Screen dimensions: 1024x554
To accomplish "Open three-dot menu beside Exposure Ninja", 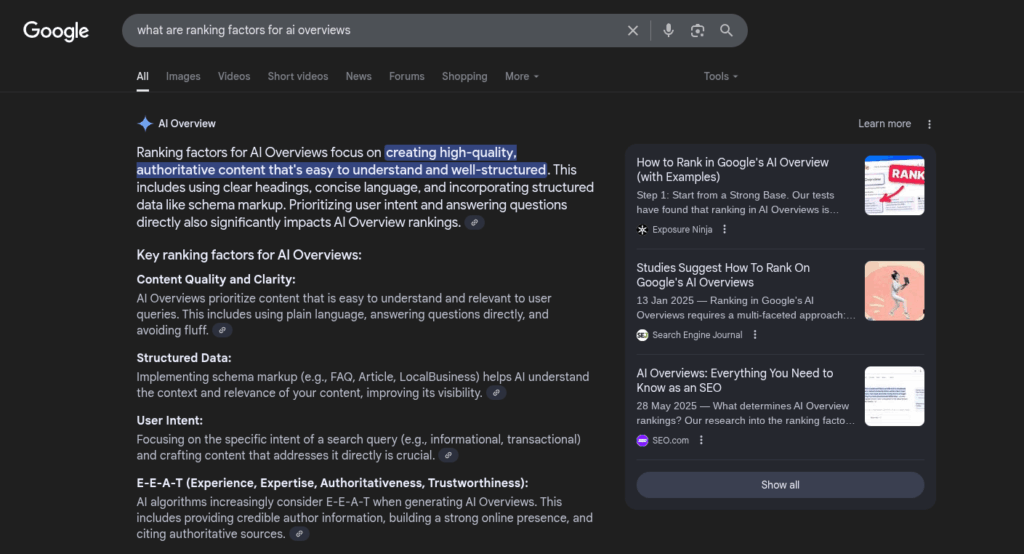I will tap(724, 229).
